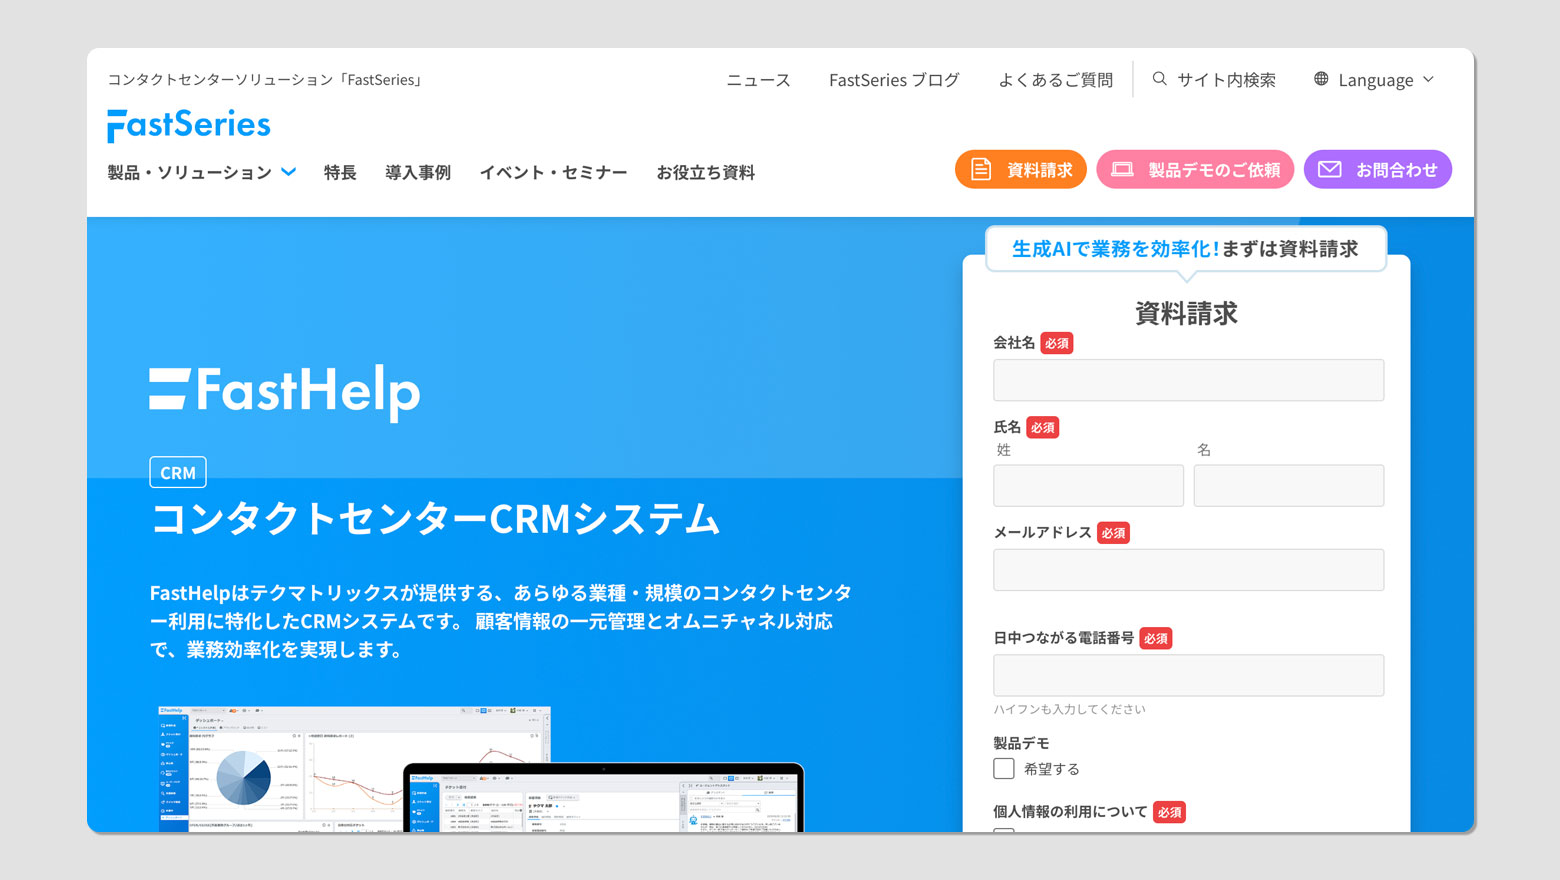Click the globe Language icon
This screenshot has width=1560, height=880.
pos(1321,79)
